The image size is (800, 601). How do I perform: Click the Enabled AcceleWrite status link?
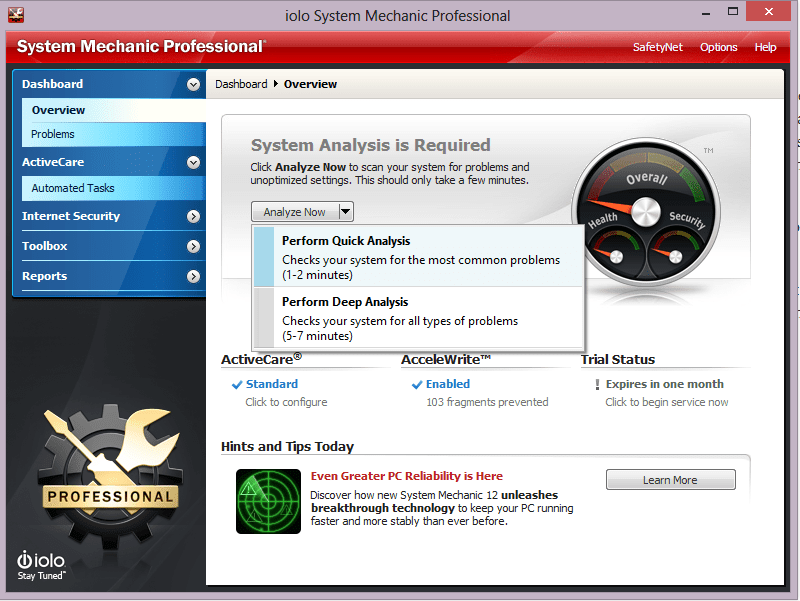pyautogui.click(x=448, y=384)
